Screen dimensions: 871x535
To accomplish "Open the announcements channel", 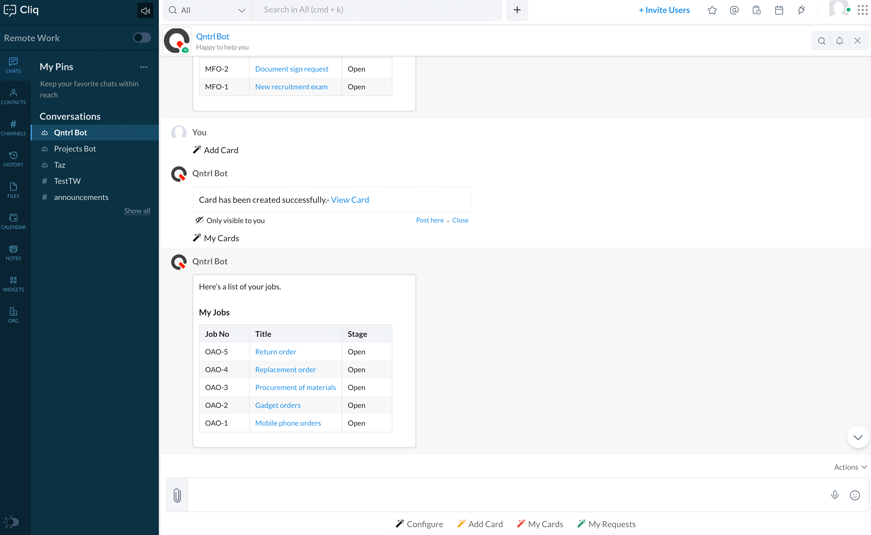I will 95,197.
